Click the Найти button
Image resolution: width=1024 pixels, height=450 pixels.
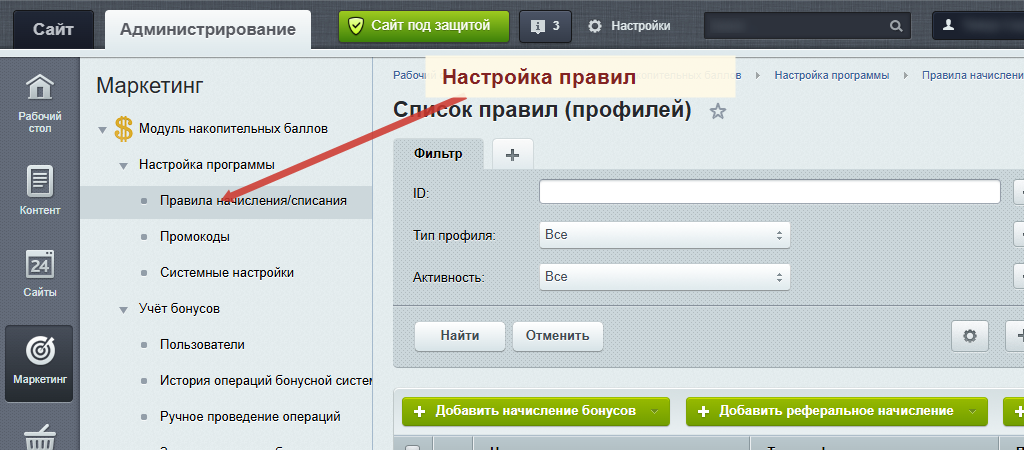click(460, 336)
